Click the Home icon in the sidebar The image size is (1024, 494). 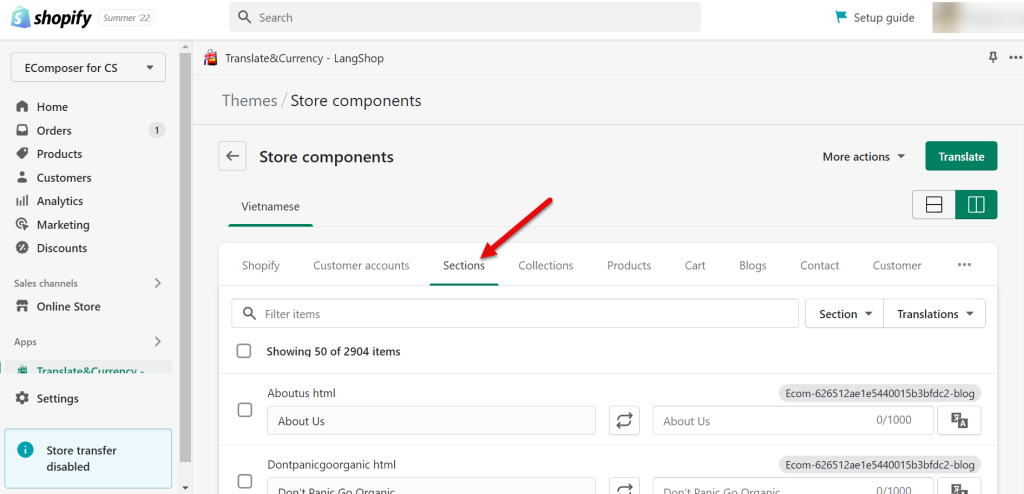coord(22,107)
